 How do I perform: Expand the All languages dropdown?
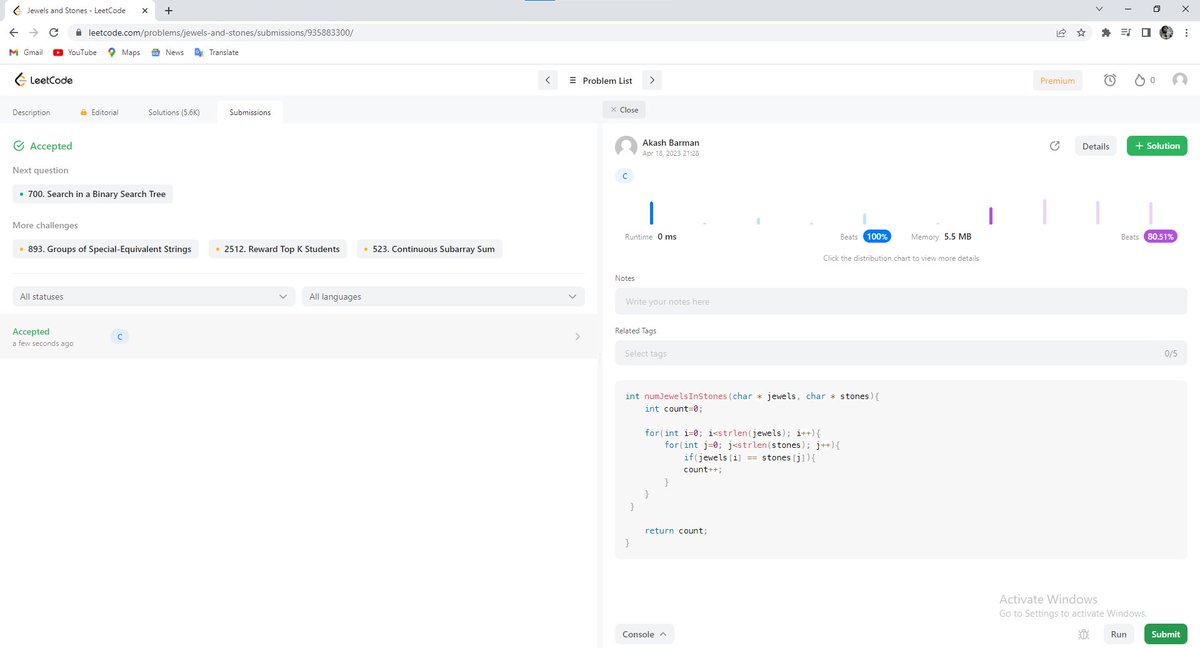click(443, 296)
